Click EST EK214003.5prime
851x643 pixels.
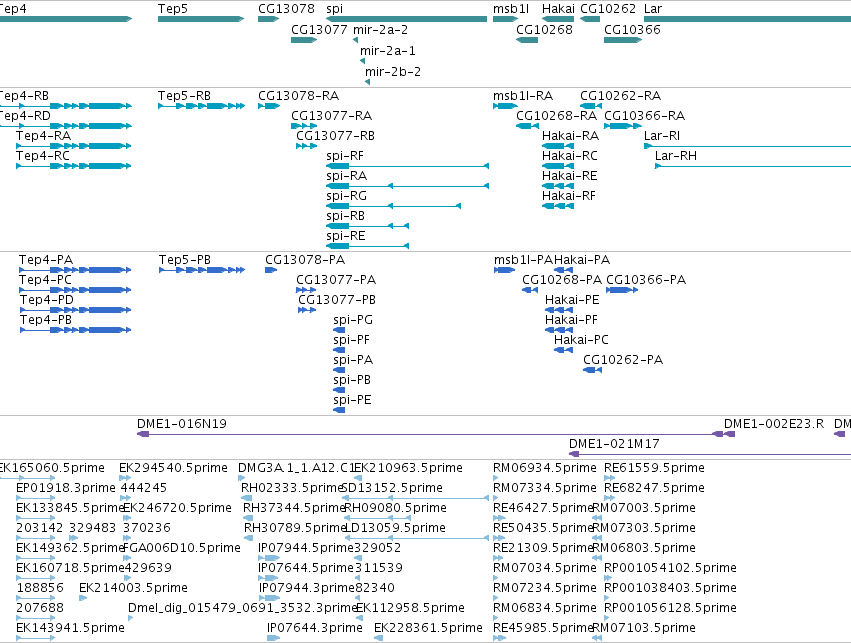tap(133, 588)
